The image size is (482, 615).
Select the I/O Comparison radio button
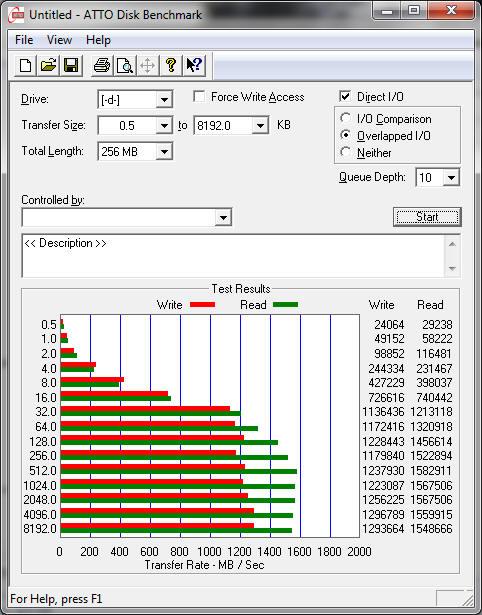pyautogui.click(x=346, y=118)
